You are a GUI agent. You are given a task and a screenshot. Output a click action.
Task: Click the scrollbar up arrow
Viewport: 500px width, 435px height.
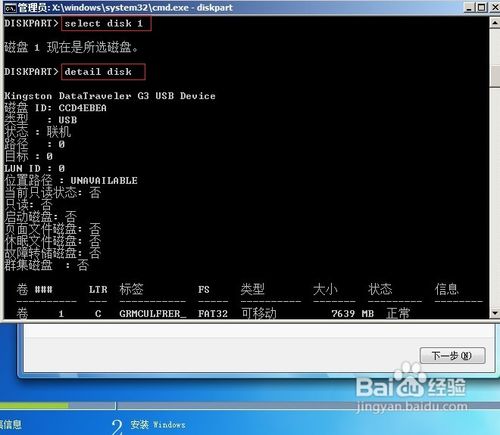(495, 23)
